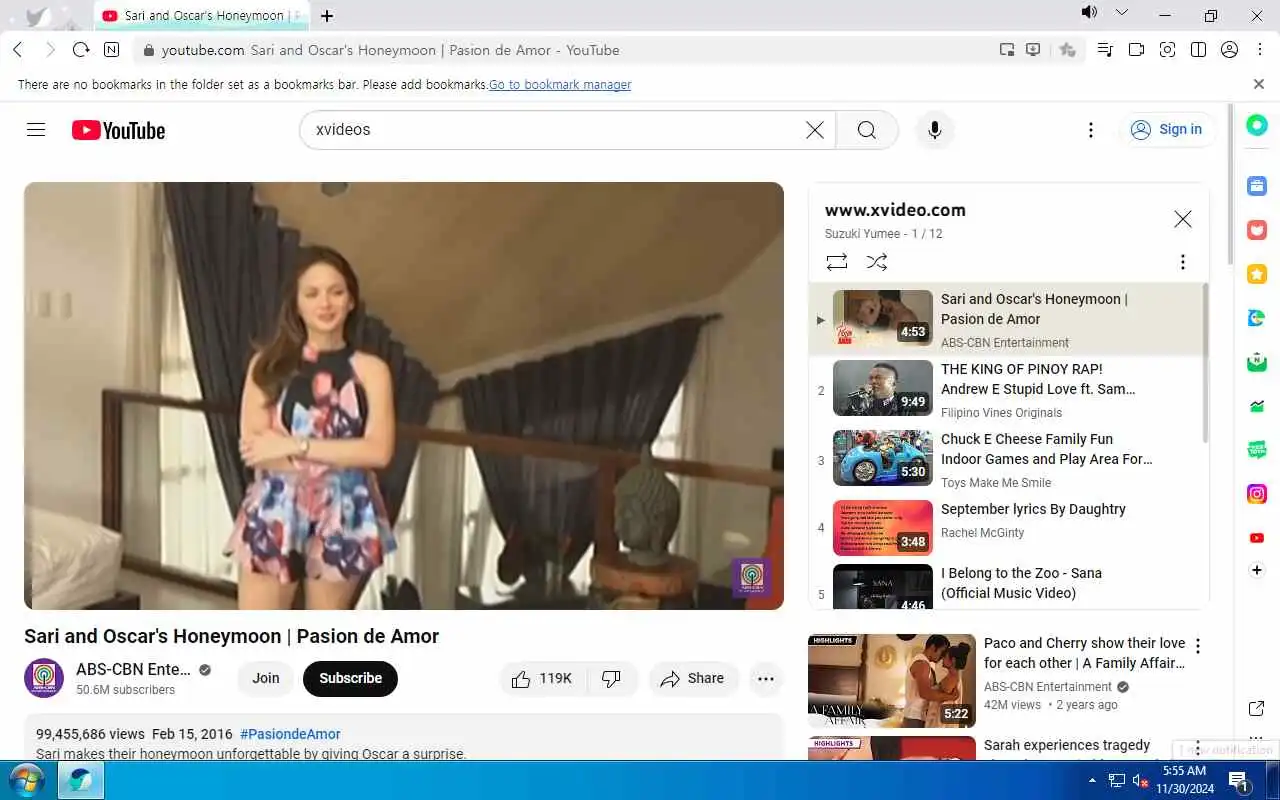Go forward in browser history
1280x800 pixels.
(x=50, y=50)
